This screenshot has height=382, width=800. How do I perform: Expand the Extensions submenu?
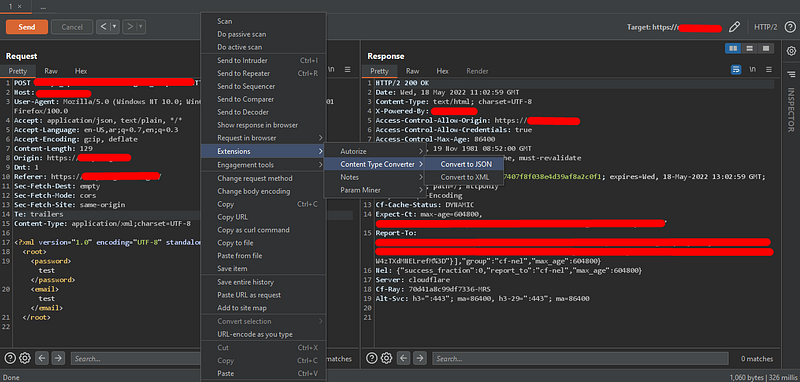263,151
